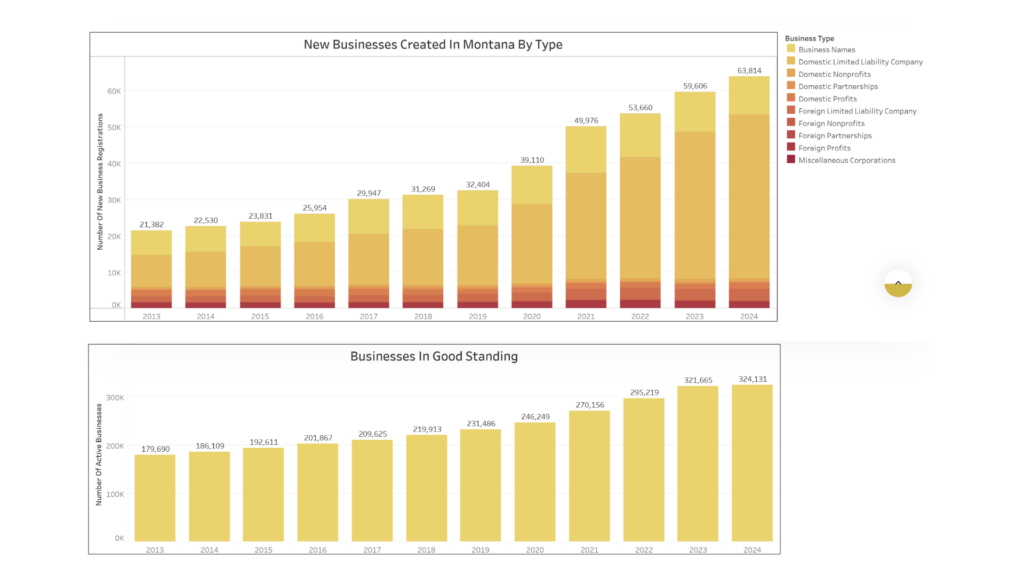The width and height of the screenshot is (1024, 576).
Task: Click the Domestic Nonprofits legend swatch
Action: click(x=791, y=74)
